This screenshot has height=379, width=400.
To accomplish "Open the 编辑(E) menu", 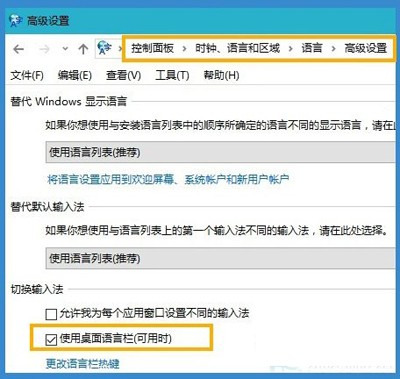I will point(75,75).
